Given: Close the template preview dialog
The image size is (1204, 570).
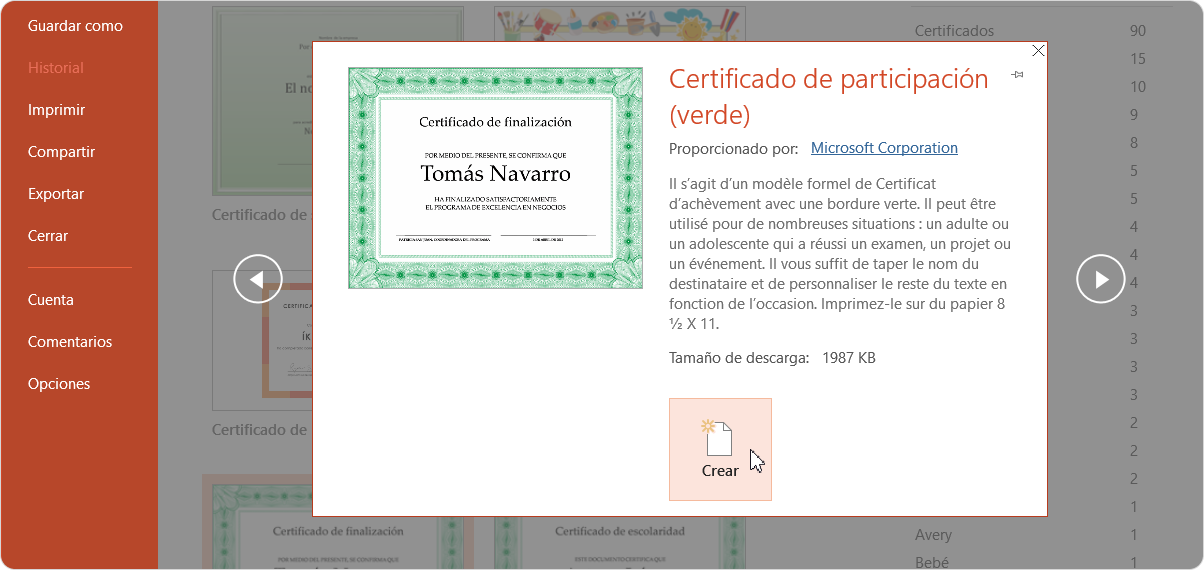Looking at the screenshot, I should point(1038,51).
